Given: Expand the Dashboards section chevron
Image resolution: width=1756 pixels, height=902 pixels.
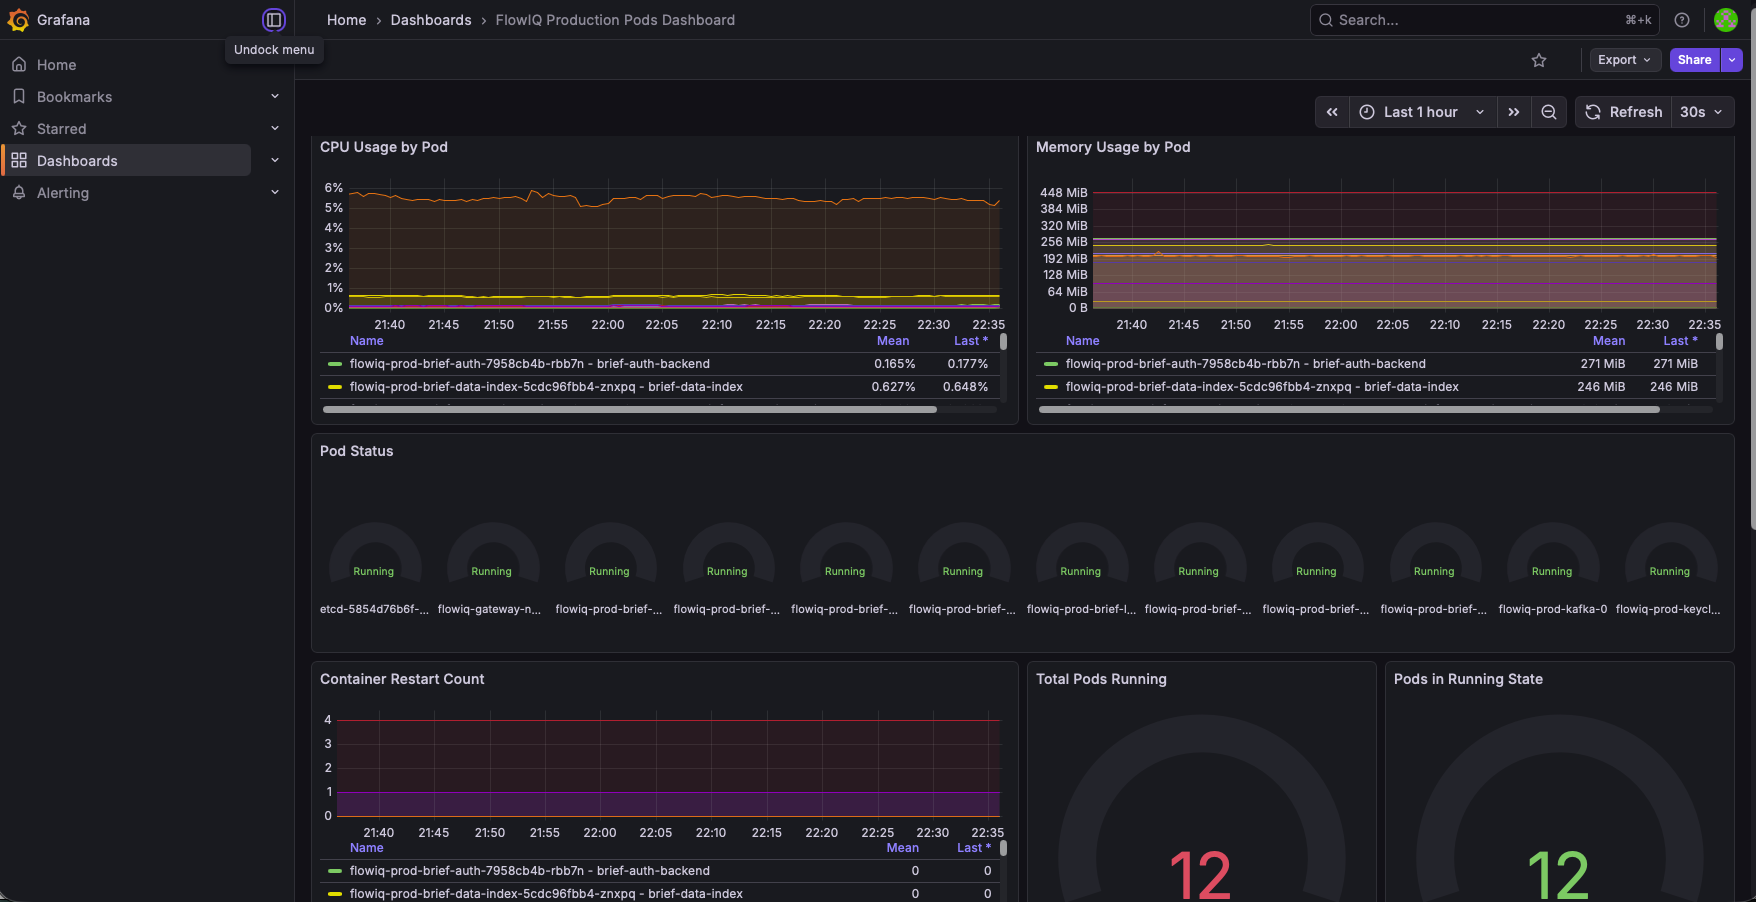Looking at the screenshot, I should tap(275, 161).
